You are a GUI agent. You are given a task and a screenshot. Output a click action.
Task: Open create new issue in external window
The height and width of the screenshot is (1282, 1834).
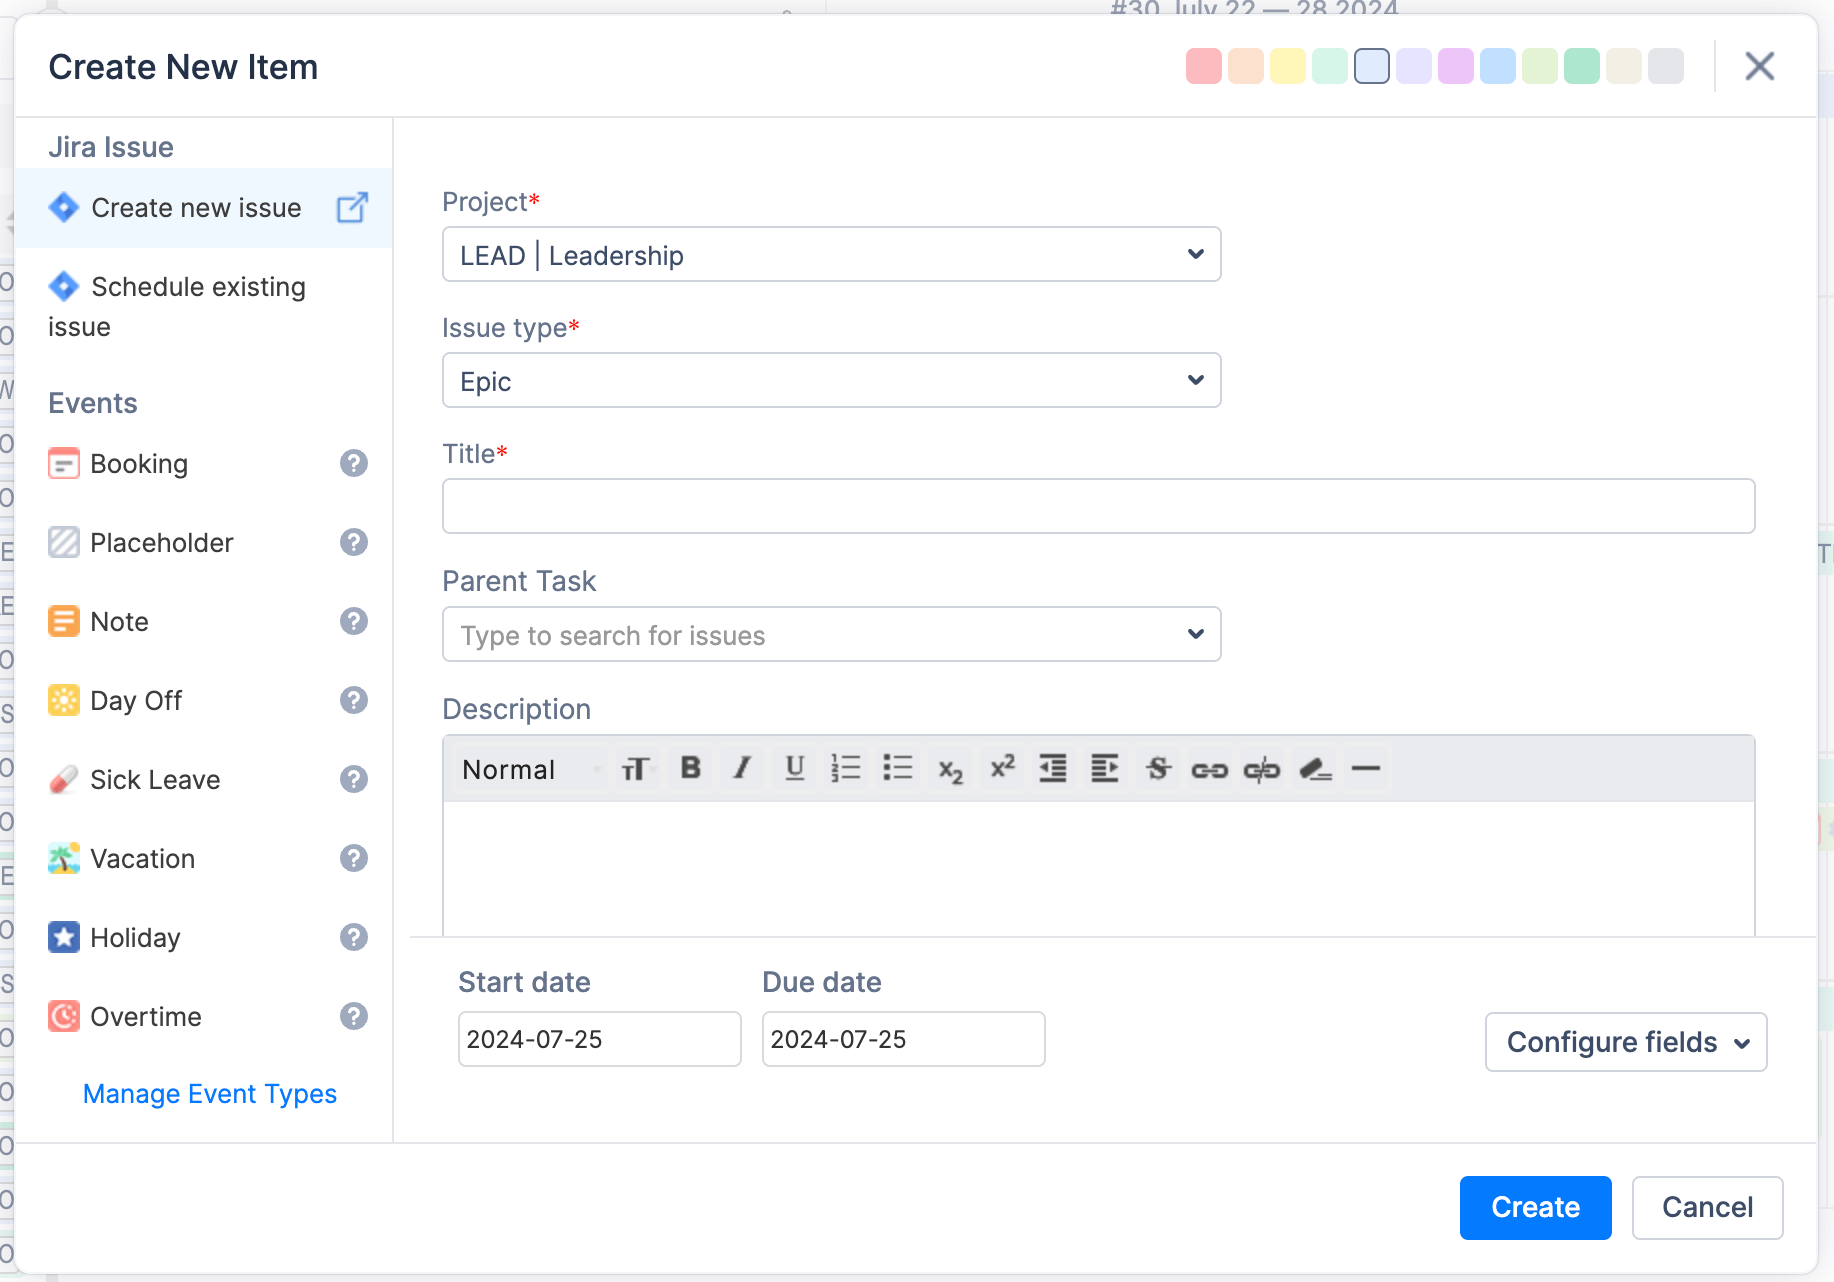point(352,208)
